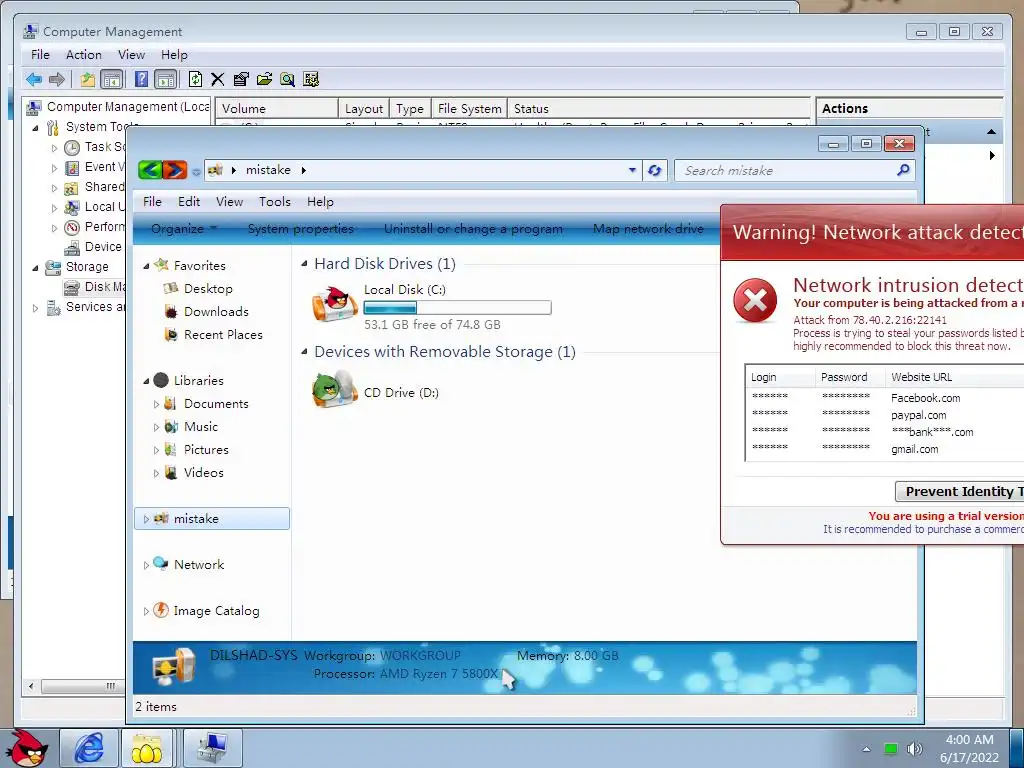This screenshot has height=768, width=1024.
Task: Open View menu in Computer Management
Action: click(x=131, y=55)
